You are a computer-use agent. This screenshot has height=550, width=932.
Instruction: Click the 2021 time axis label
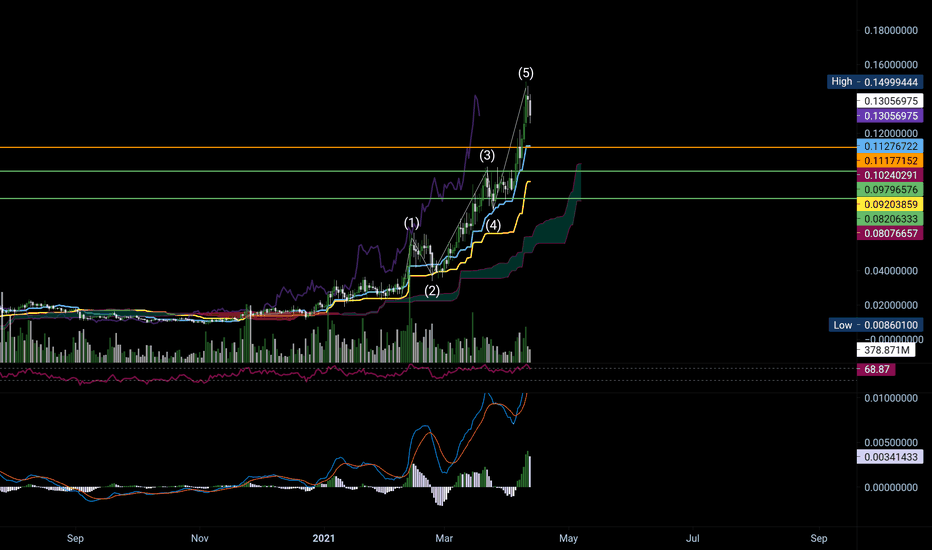pos(323,539)
